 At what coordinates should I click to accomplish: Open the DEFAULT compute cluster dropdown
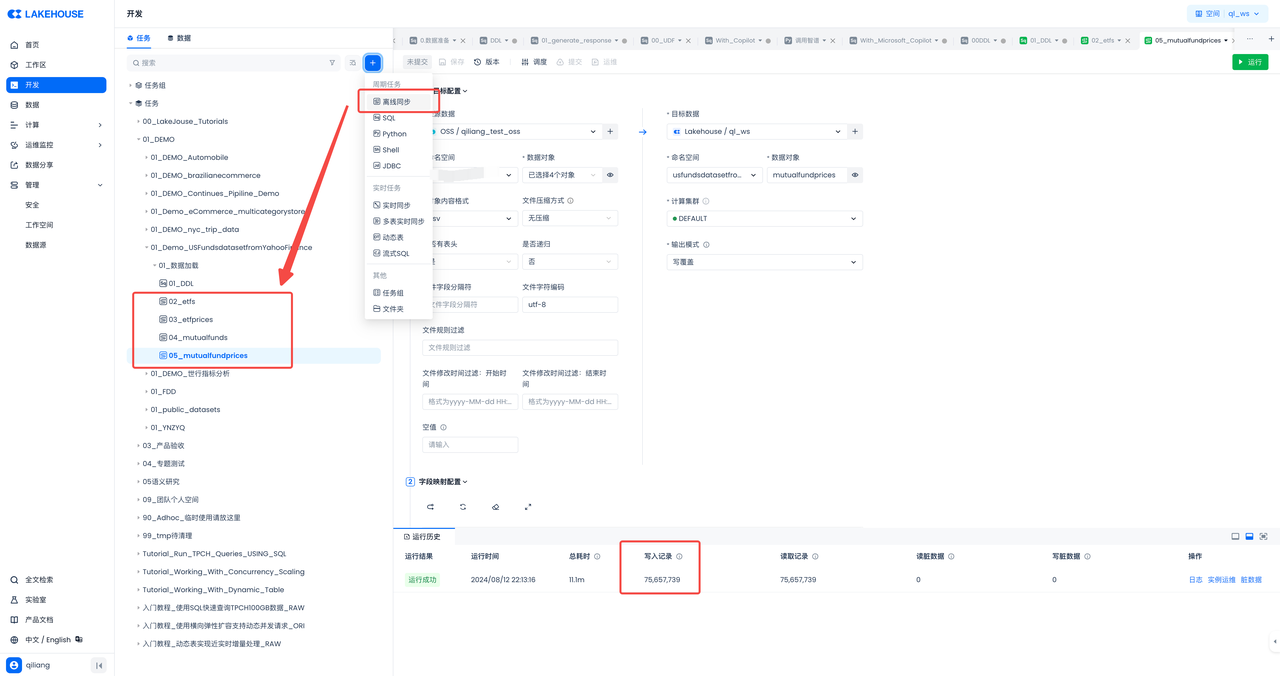click(764, 218)
